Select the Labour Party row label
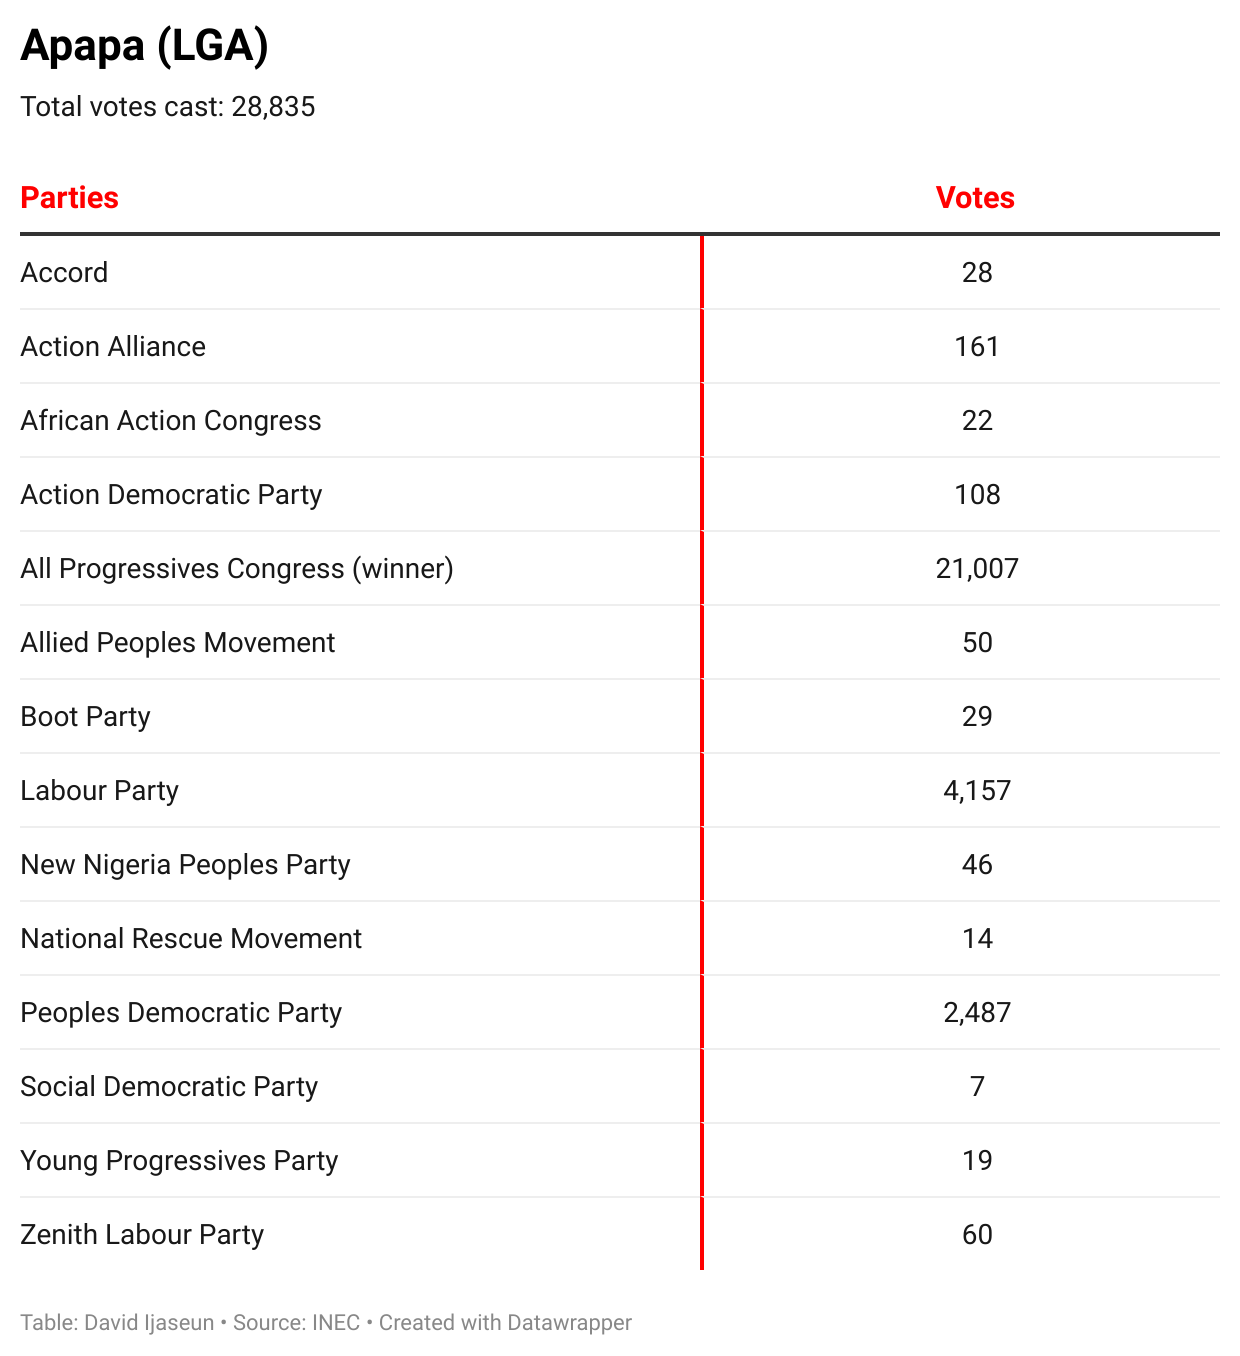 point(99,791)
